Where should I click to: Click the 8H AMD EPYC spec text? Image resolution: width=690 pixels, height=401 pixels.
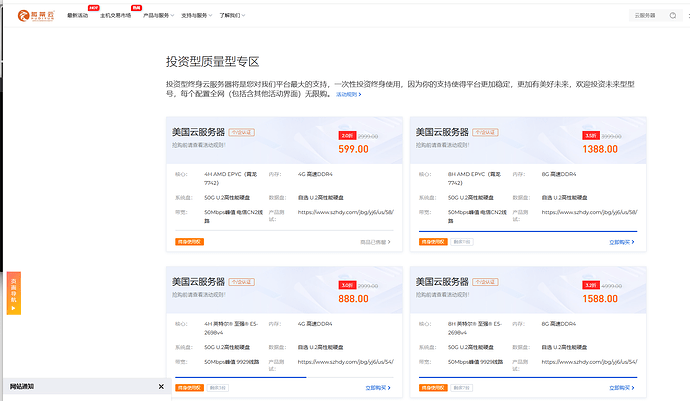point(474,178)
